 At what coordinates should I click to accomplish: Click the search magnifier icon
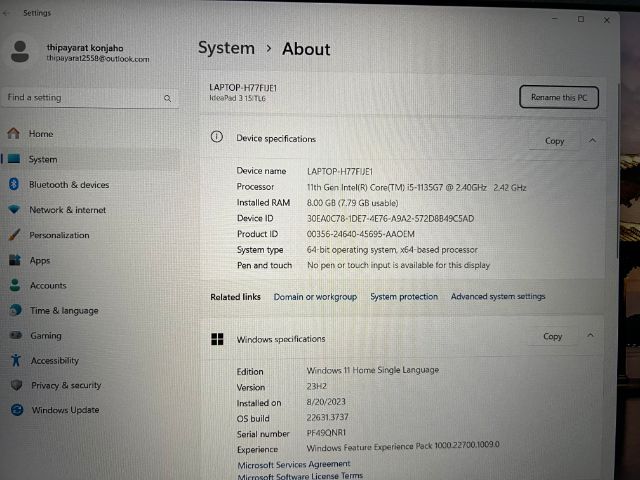tap(167, 98)
